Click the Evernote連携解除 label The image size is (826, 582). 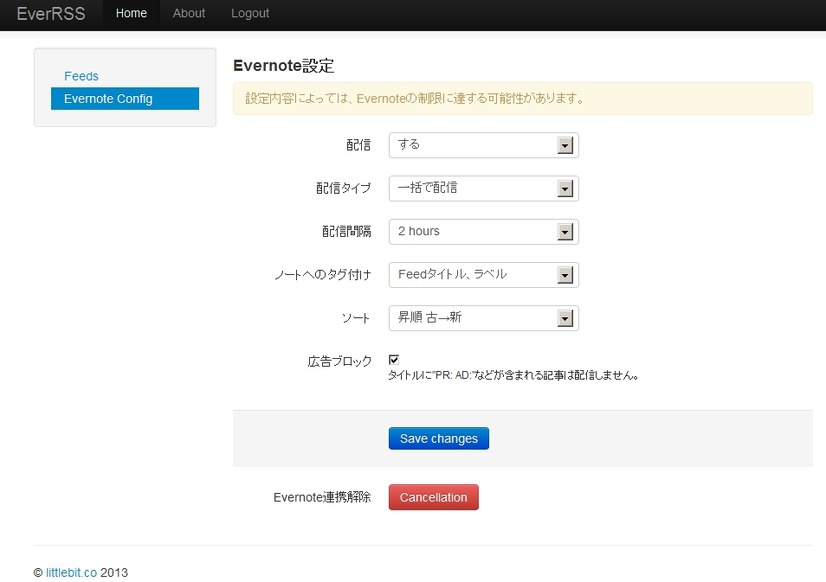pyautogui.click(x=322, y=497)
